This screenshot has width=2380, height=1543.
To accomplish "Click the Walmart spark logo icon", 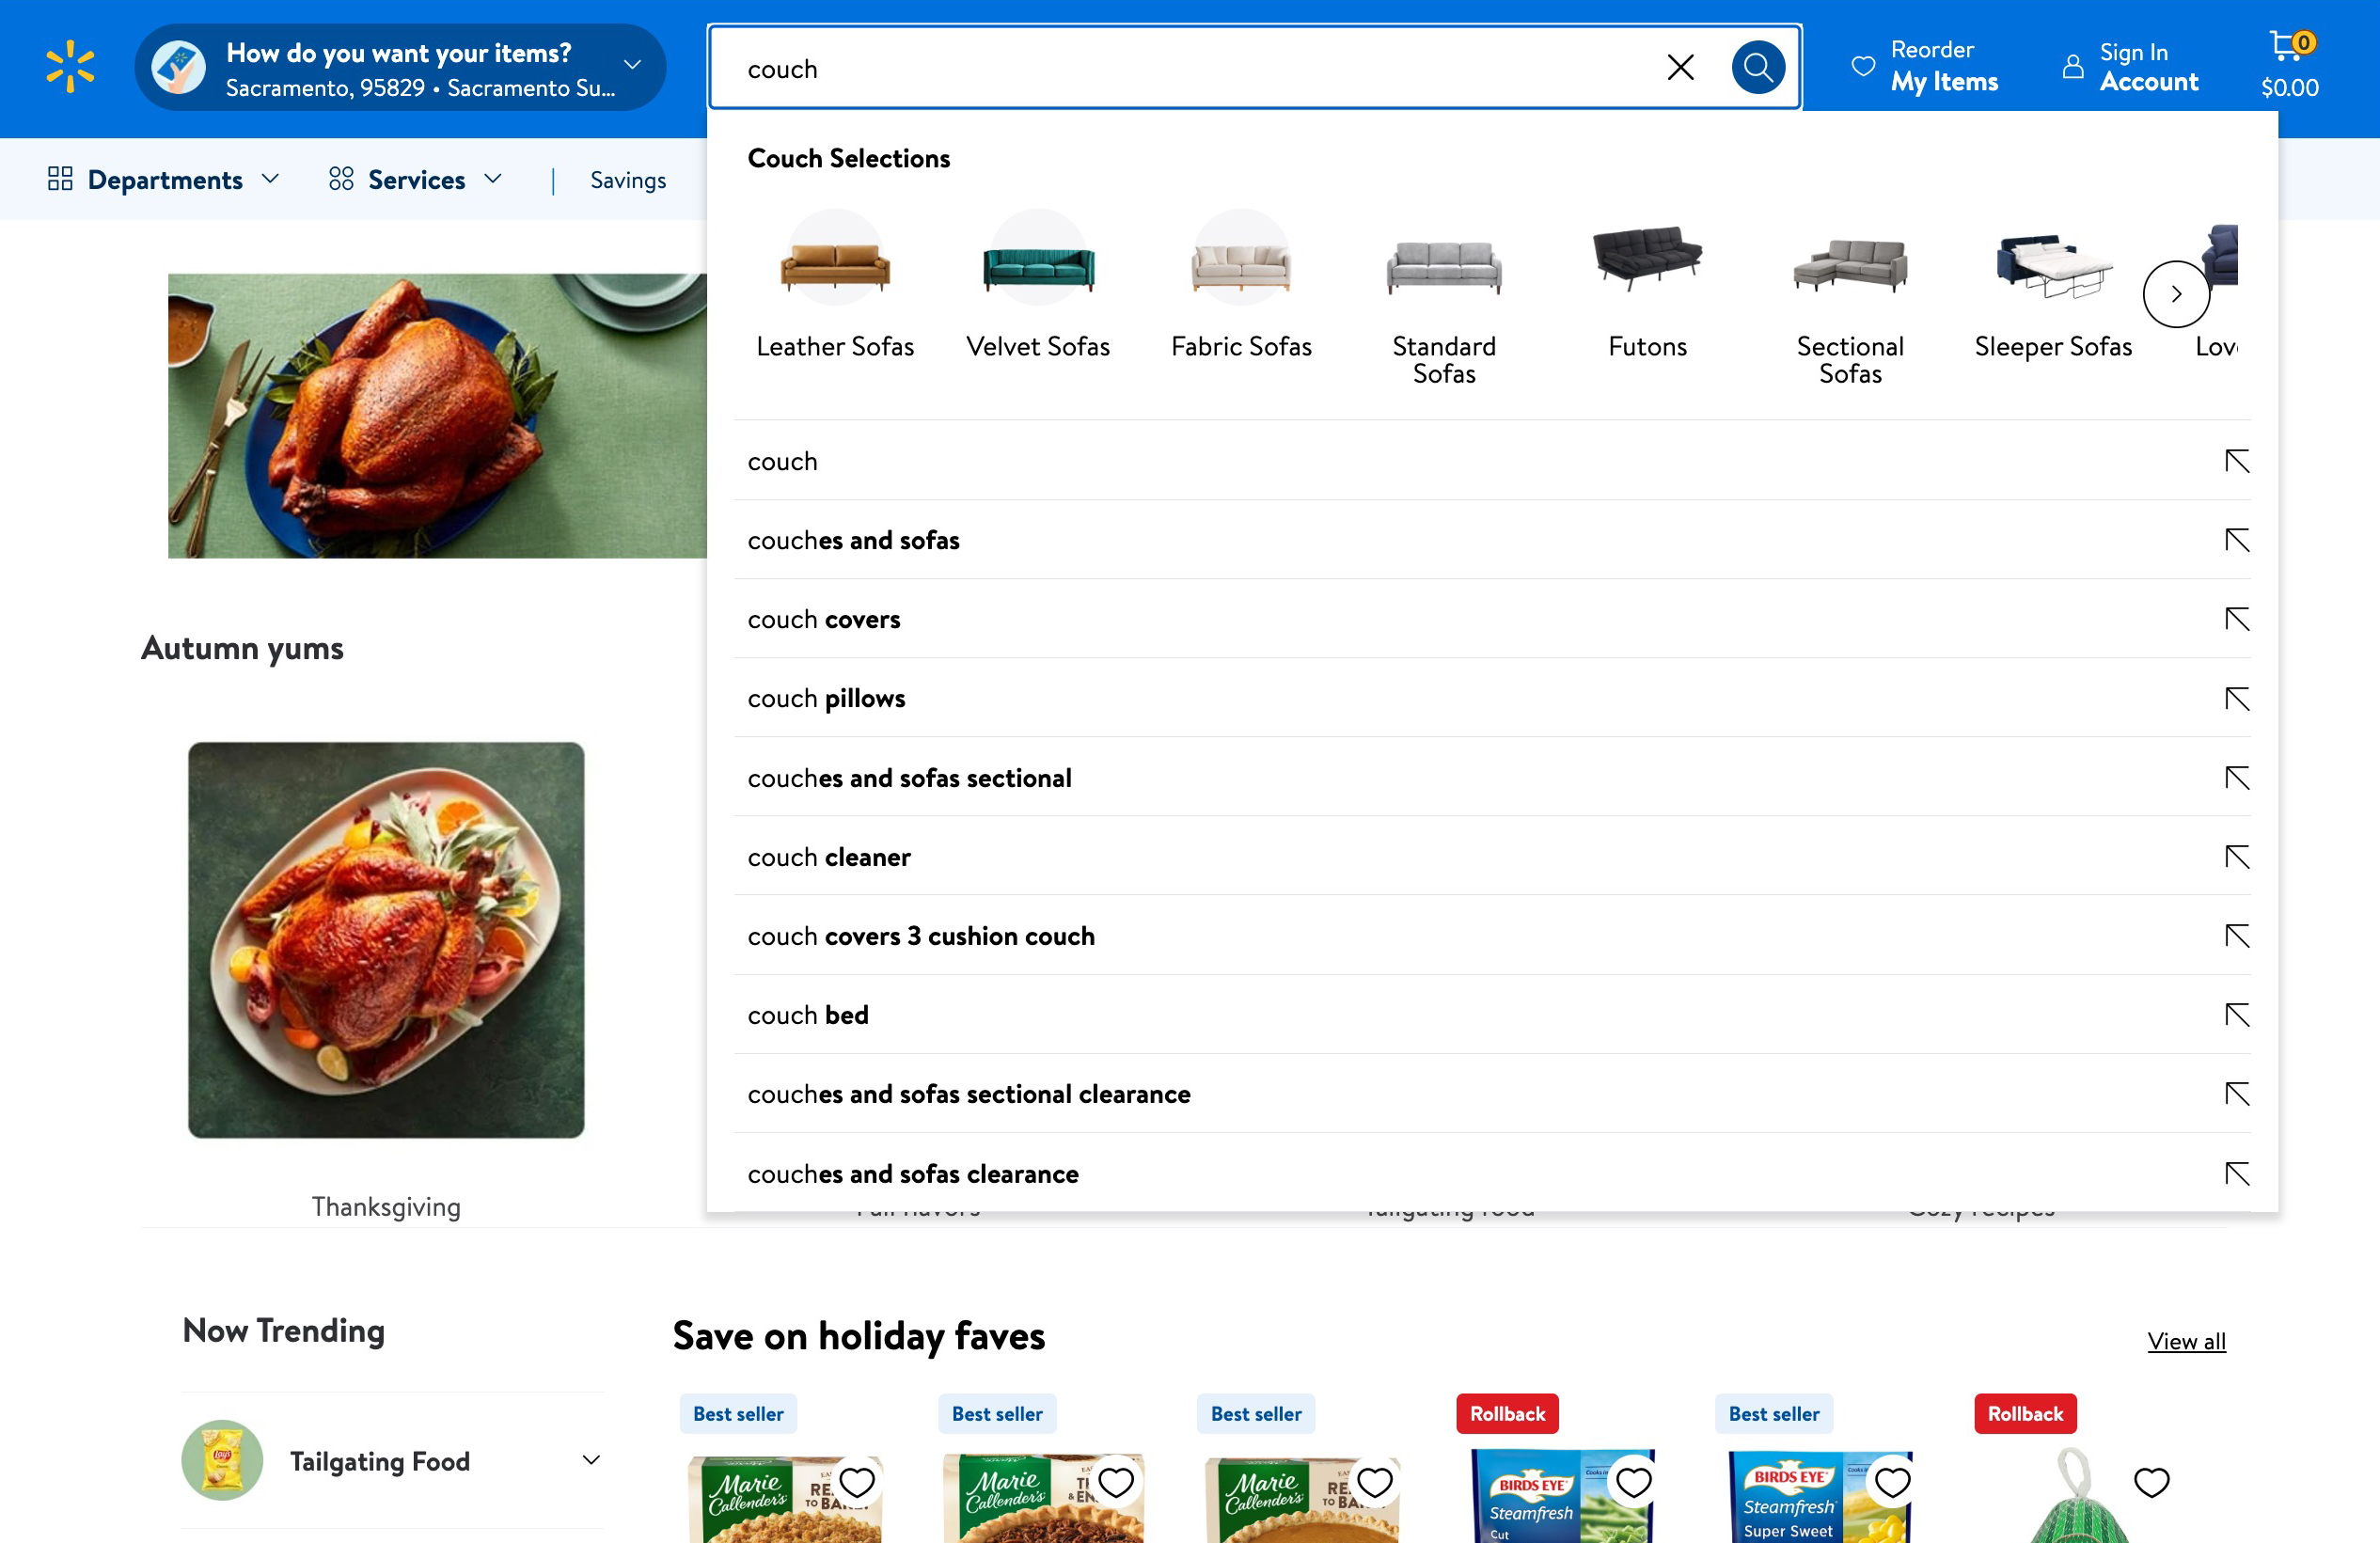I will pos(70,68).
